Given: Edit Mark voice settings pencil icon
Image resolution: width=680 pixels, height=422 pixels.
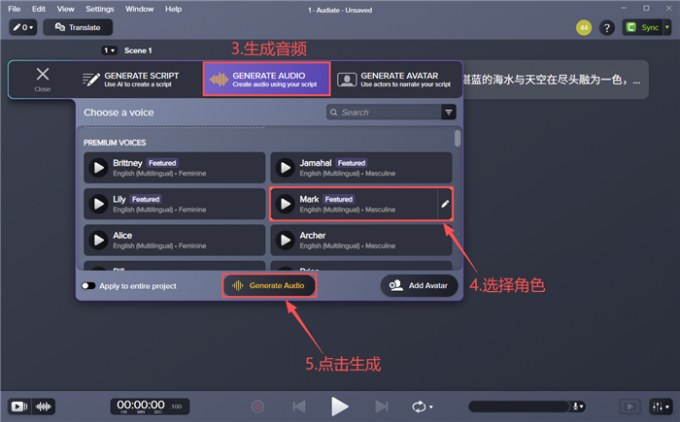Looking at the screenshot, I should [445, 204].
